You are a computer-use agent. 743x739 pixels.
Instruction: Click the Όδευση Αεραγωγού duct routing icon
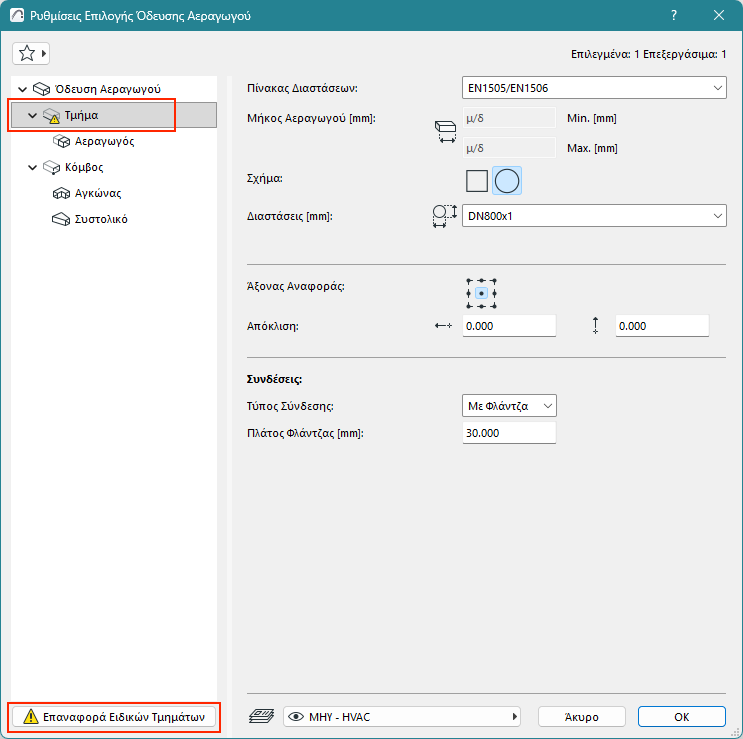point(41,89)
